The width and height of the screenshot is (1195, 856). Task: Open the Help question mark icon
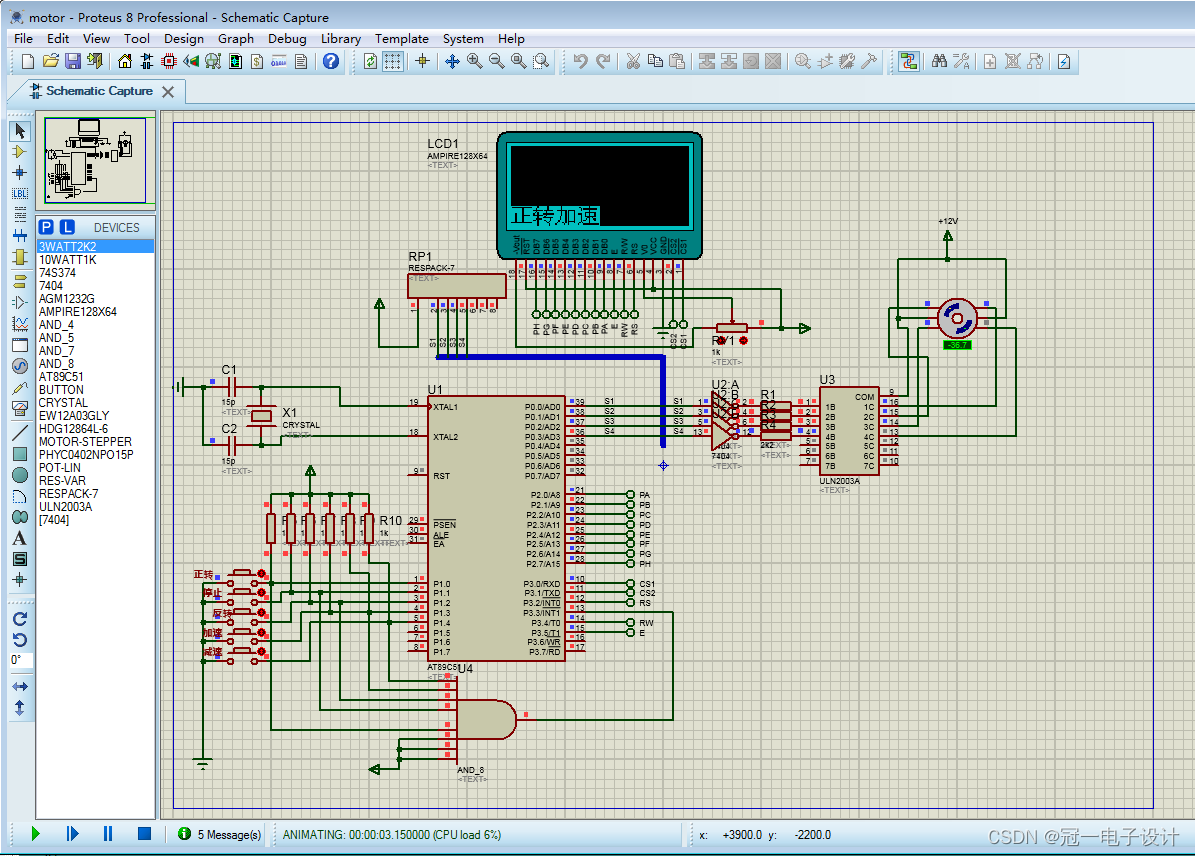click(x=331, y=61)
